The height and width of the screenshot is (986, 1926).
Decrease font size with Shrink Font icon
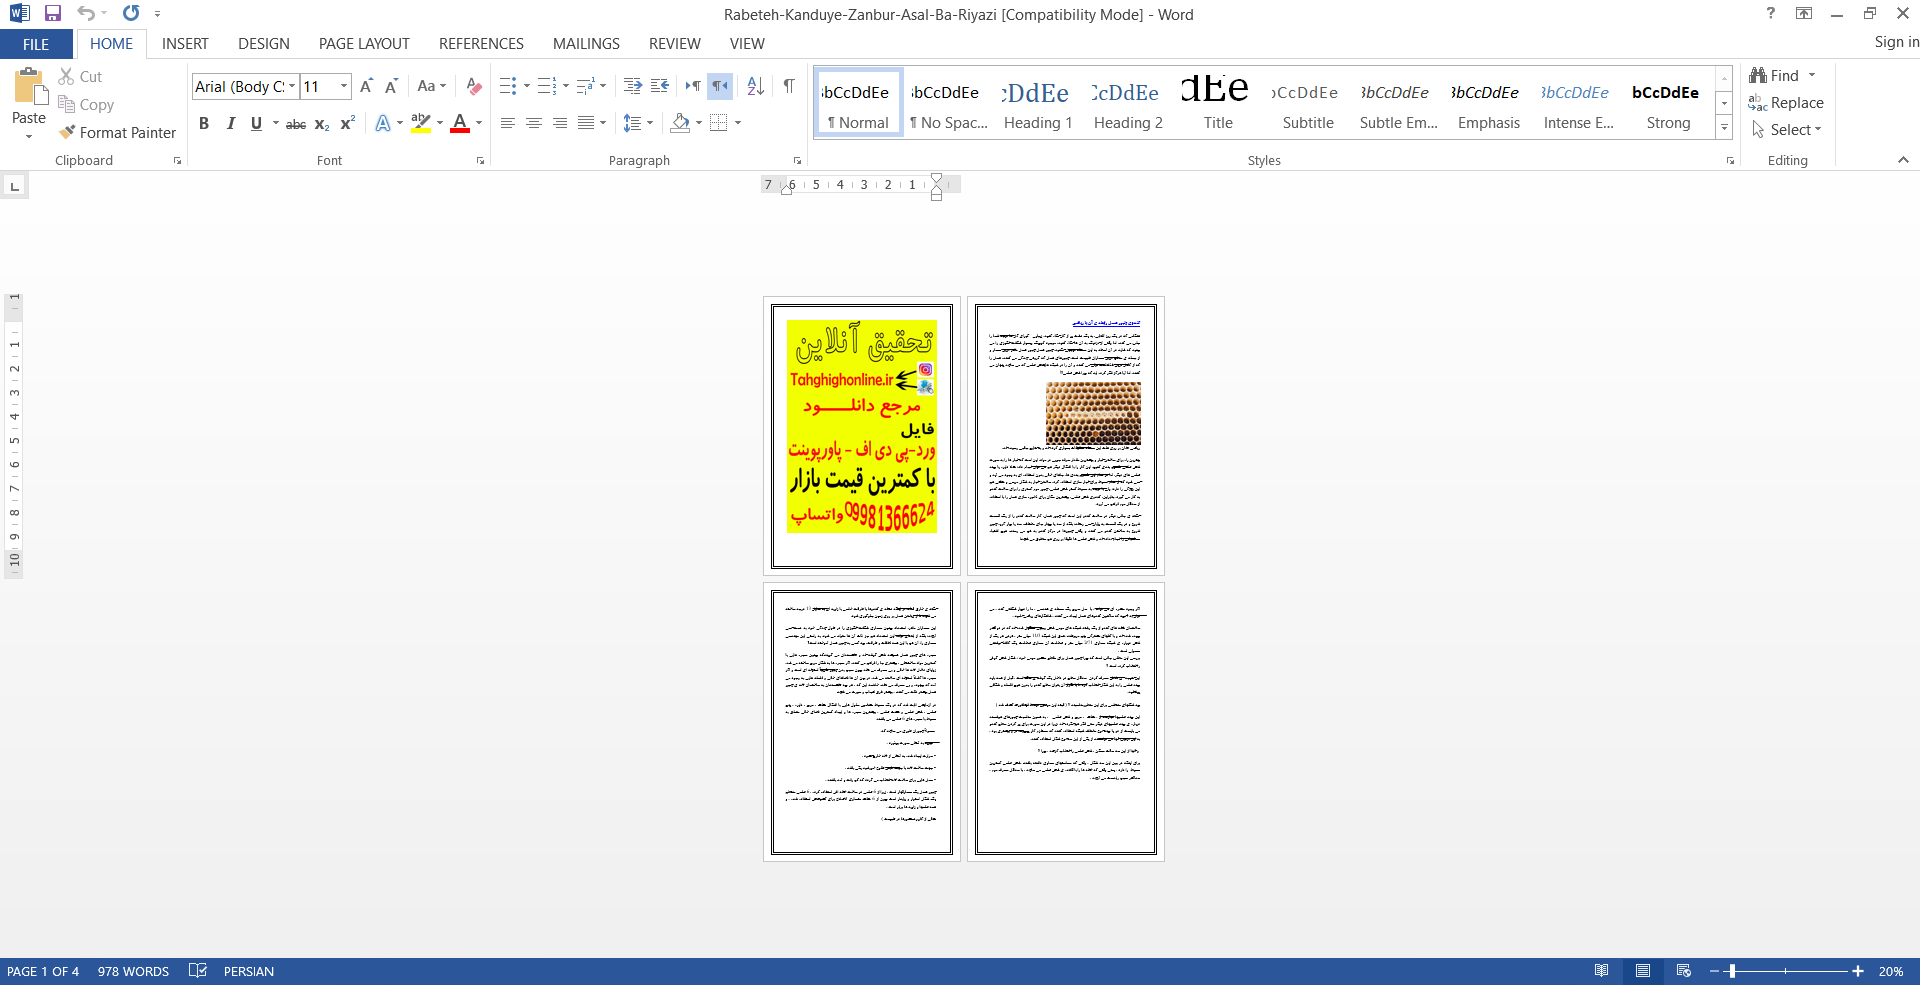(391, 87)
